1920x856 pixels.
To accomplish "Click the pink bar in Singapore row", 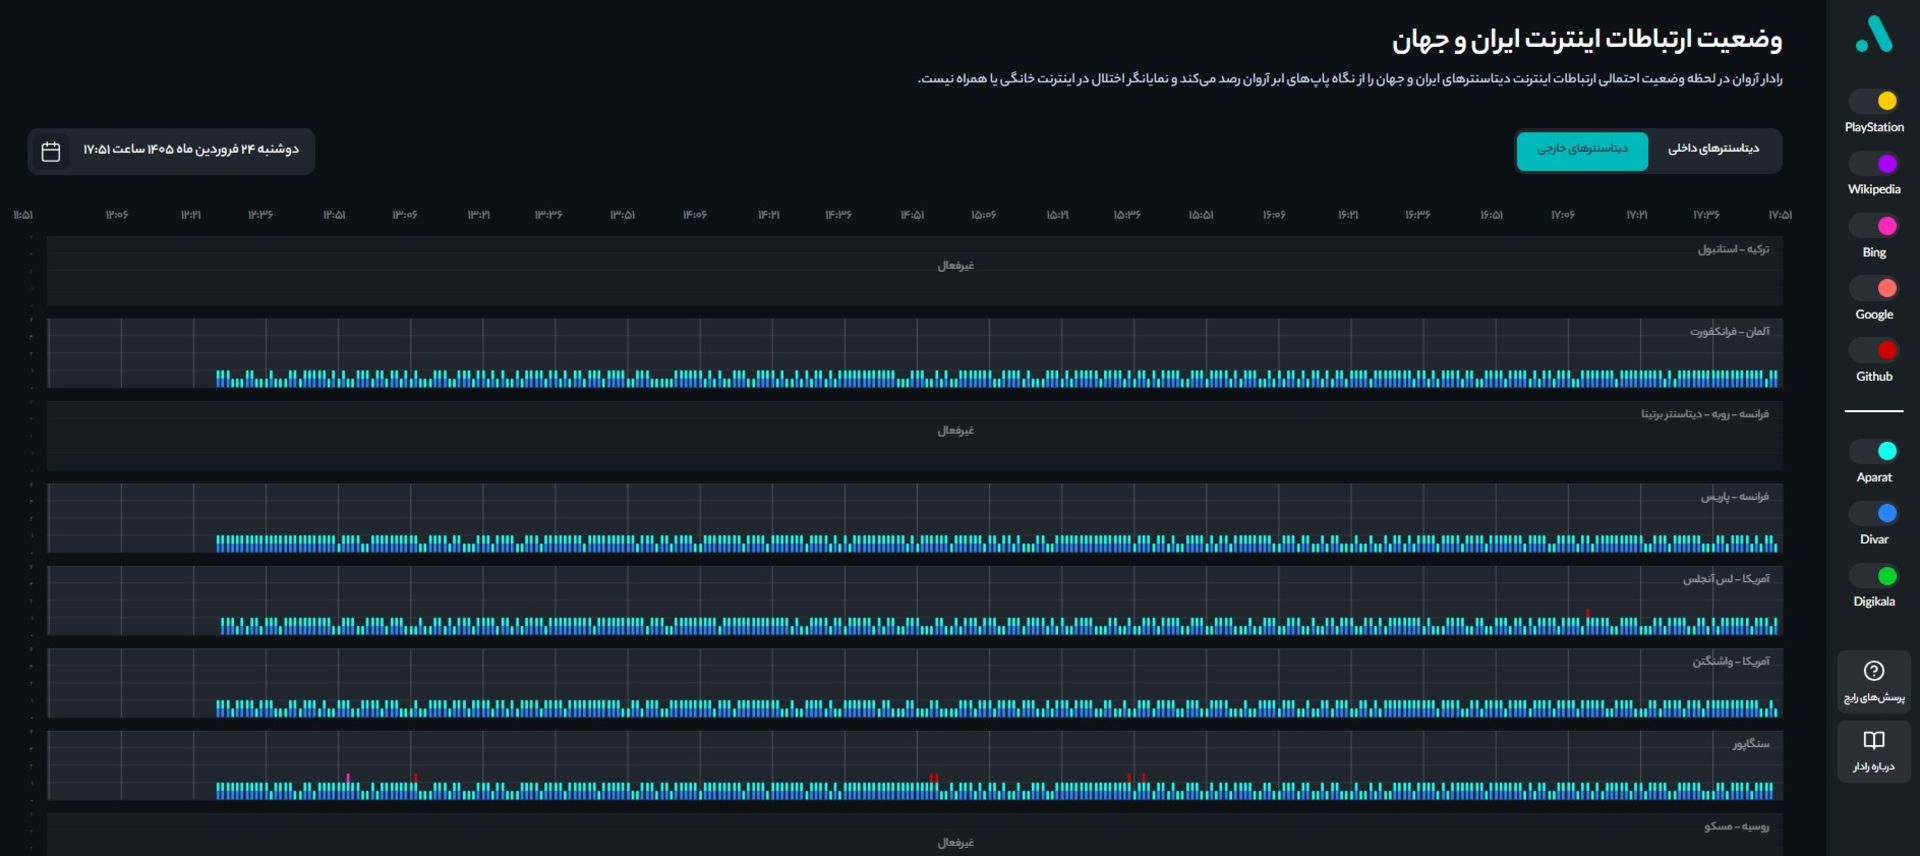I will [348, 778].
